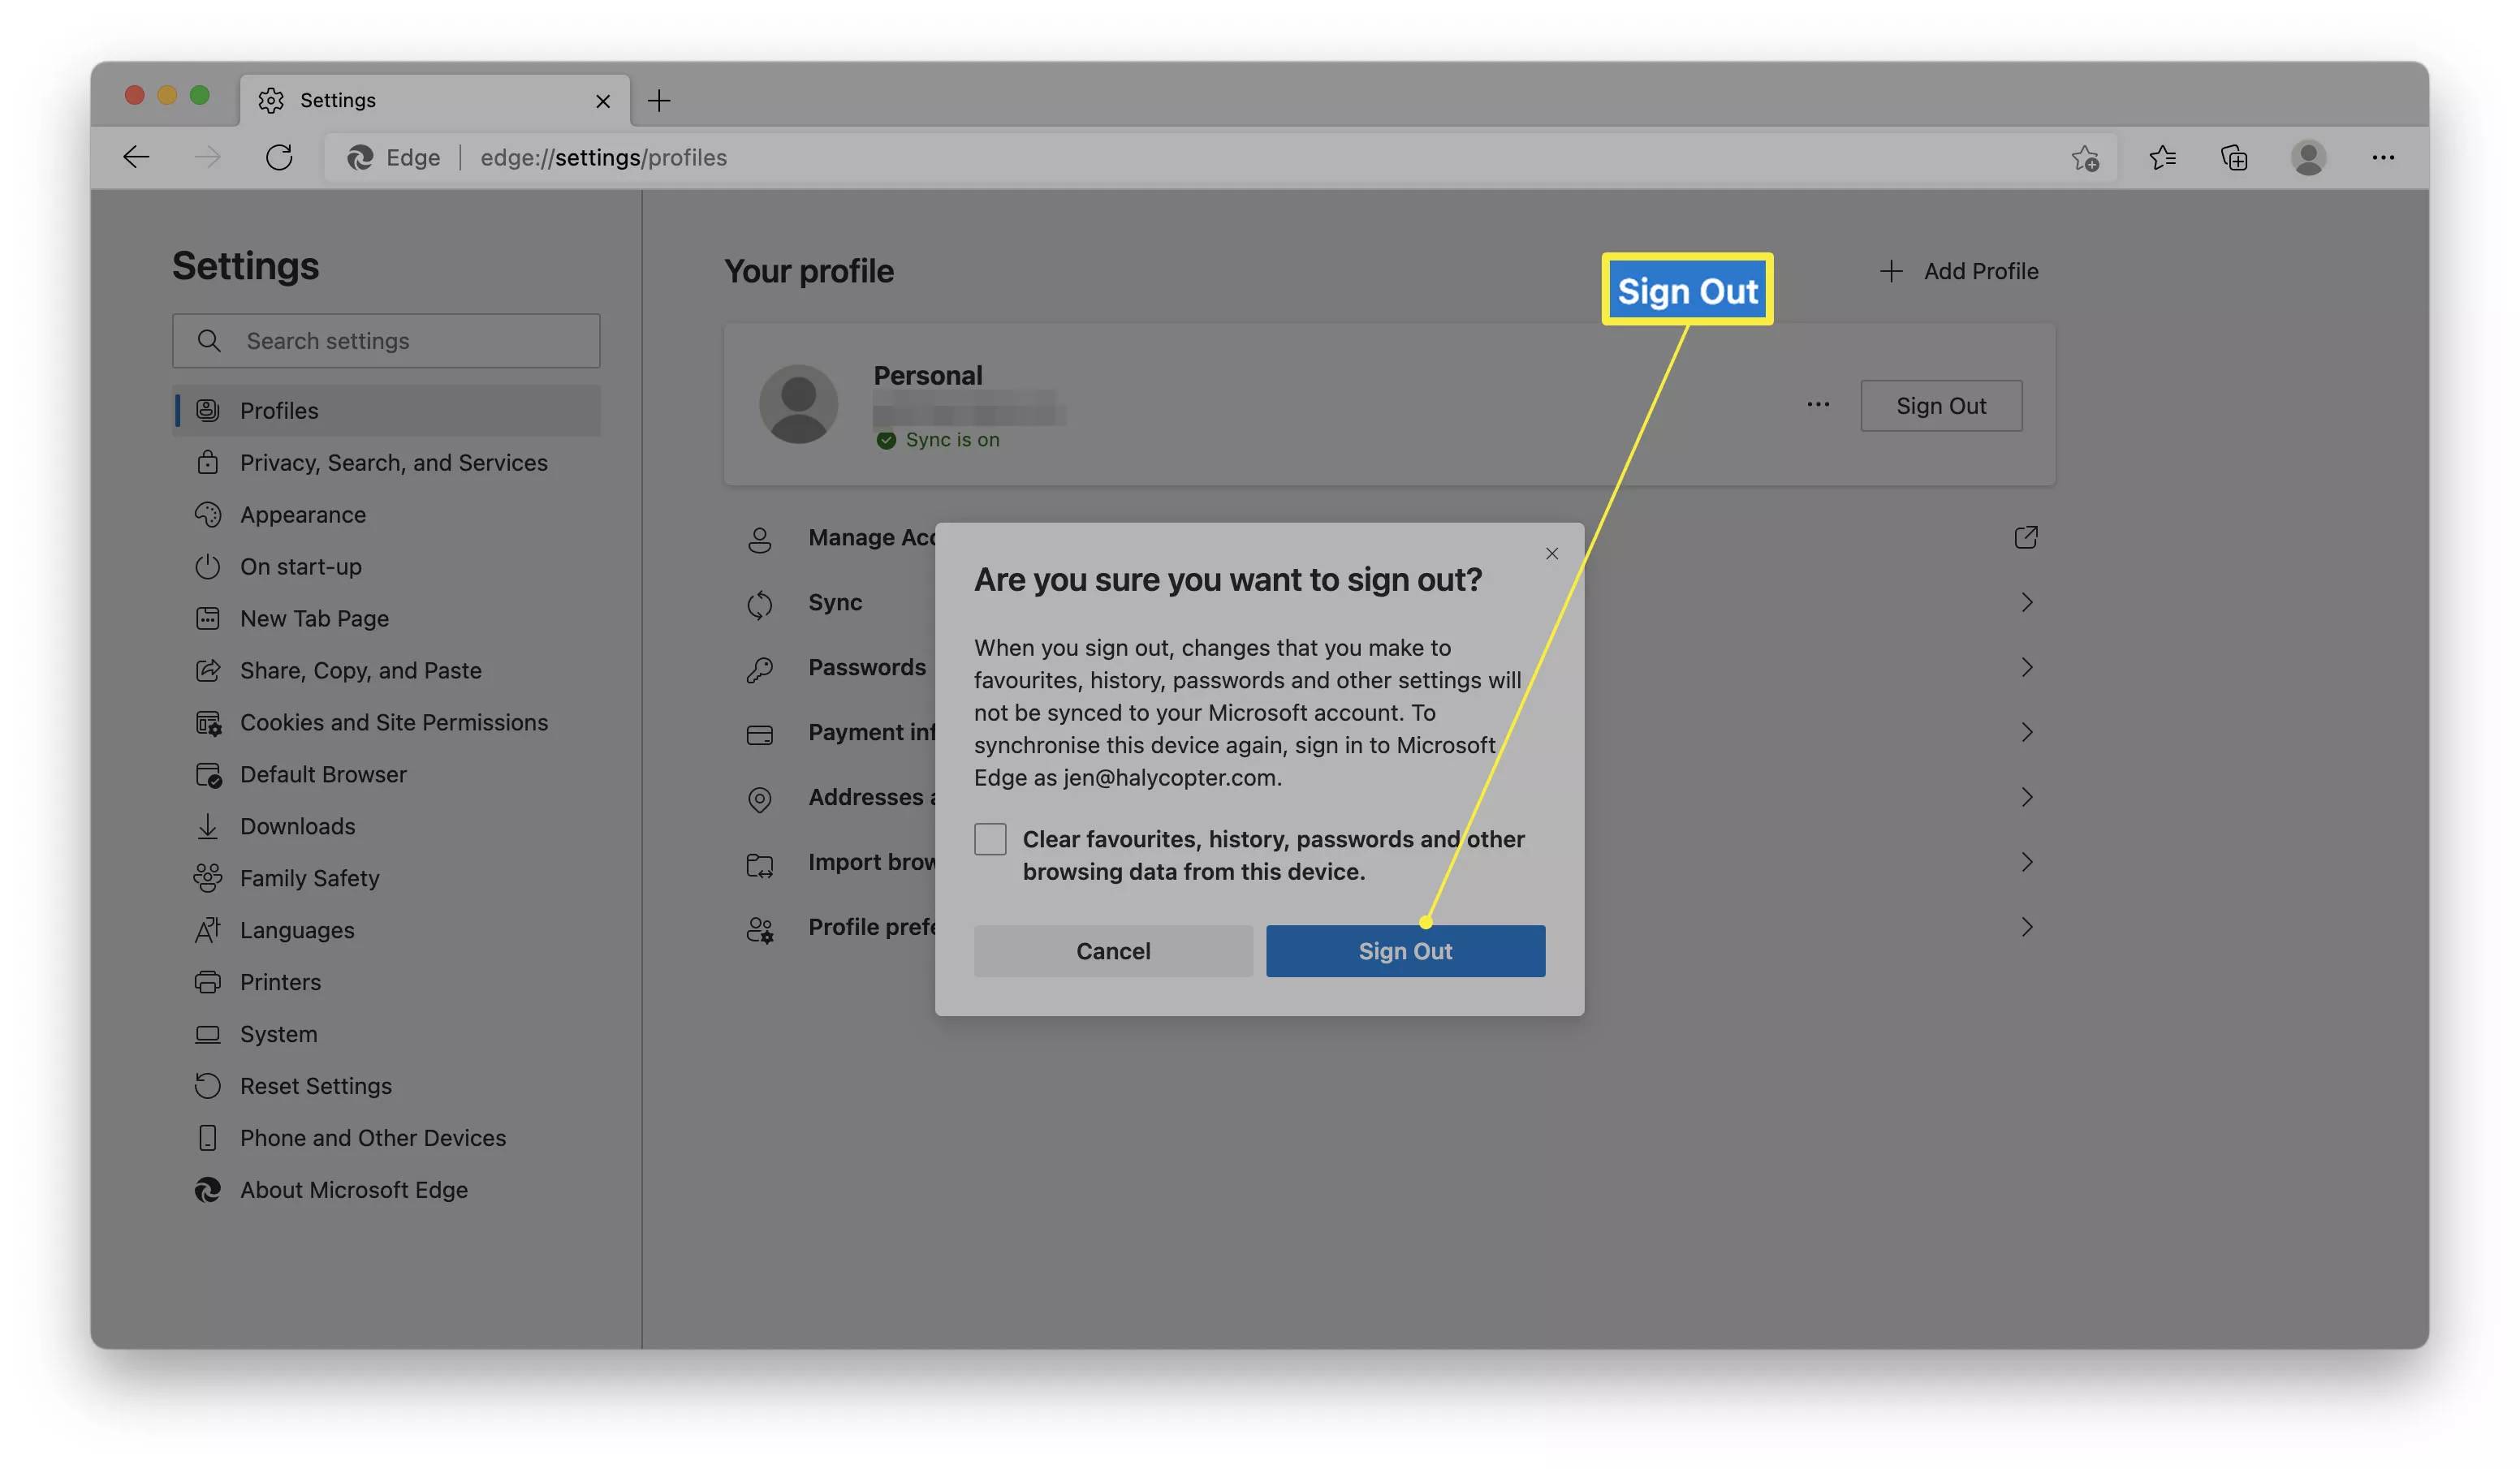Click the Sign Out confirmation button
Screen dimensions: 2520x1469
[x=1405, y=950]
